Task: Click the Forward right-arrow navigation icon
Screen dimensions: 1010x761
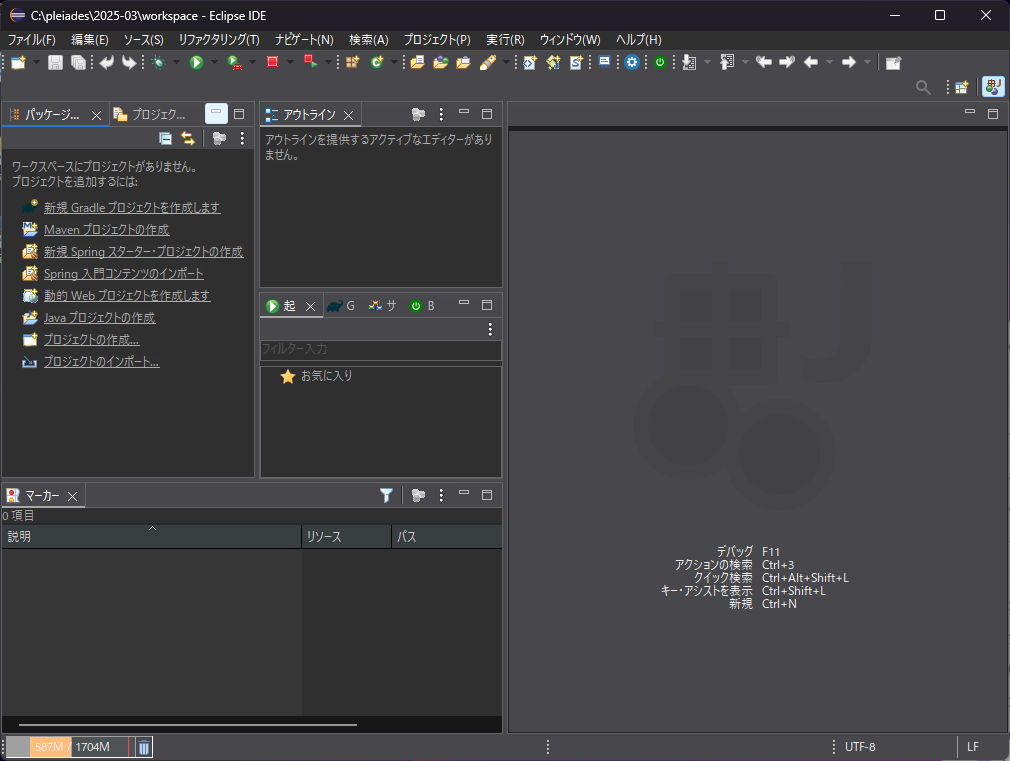Action: coord(849,63)
